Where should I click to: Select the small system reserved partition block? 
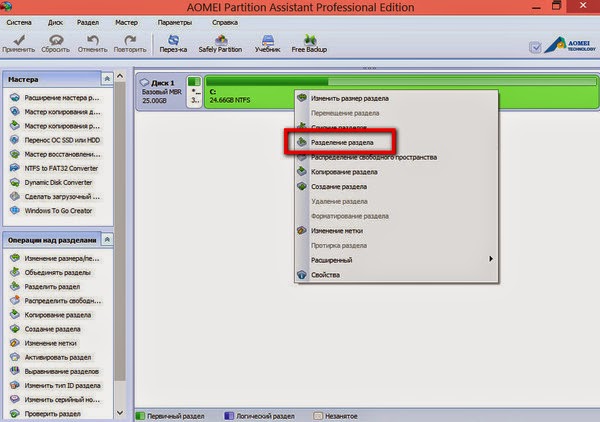click(194, 91)
